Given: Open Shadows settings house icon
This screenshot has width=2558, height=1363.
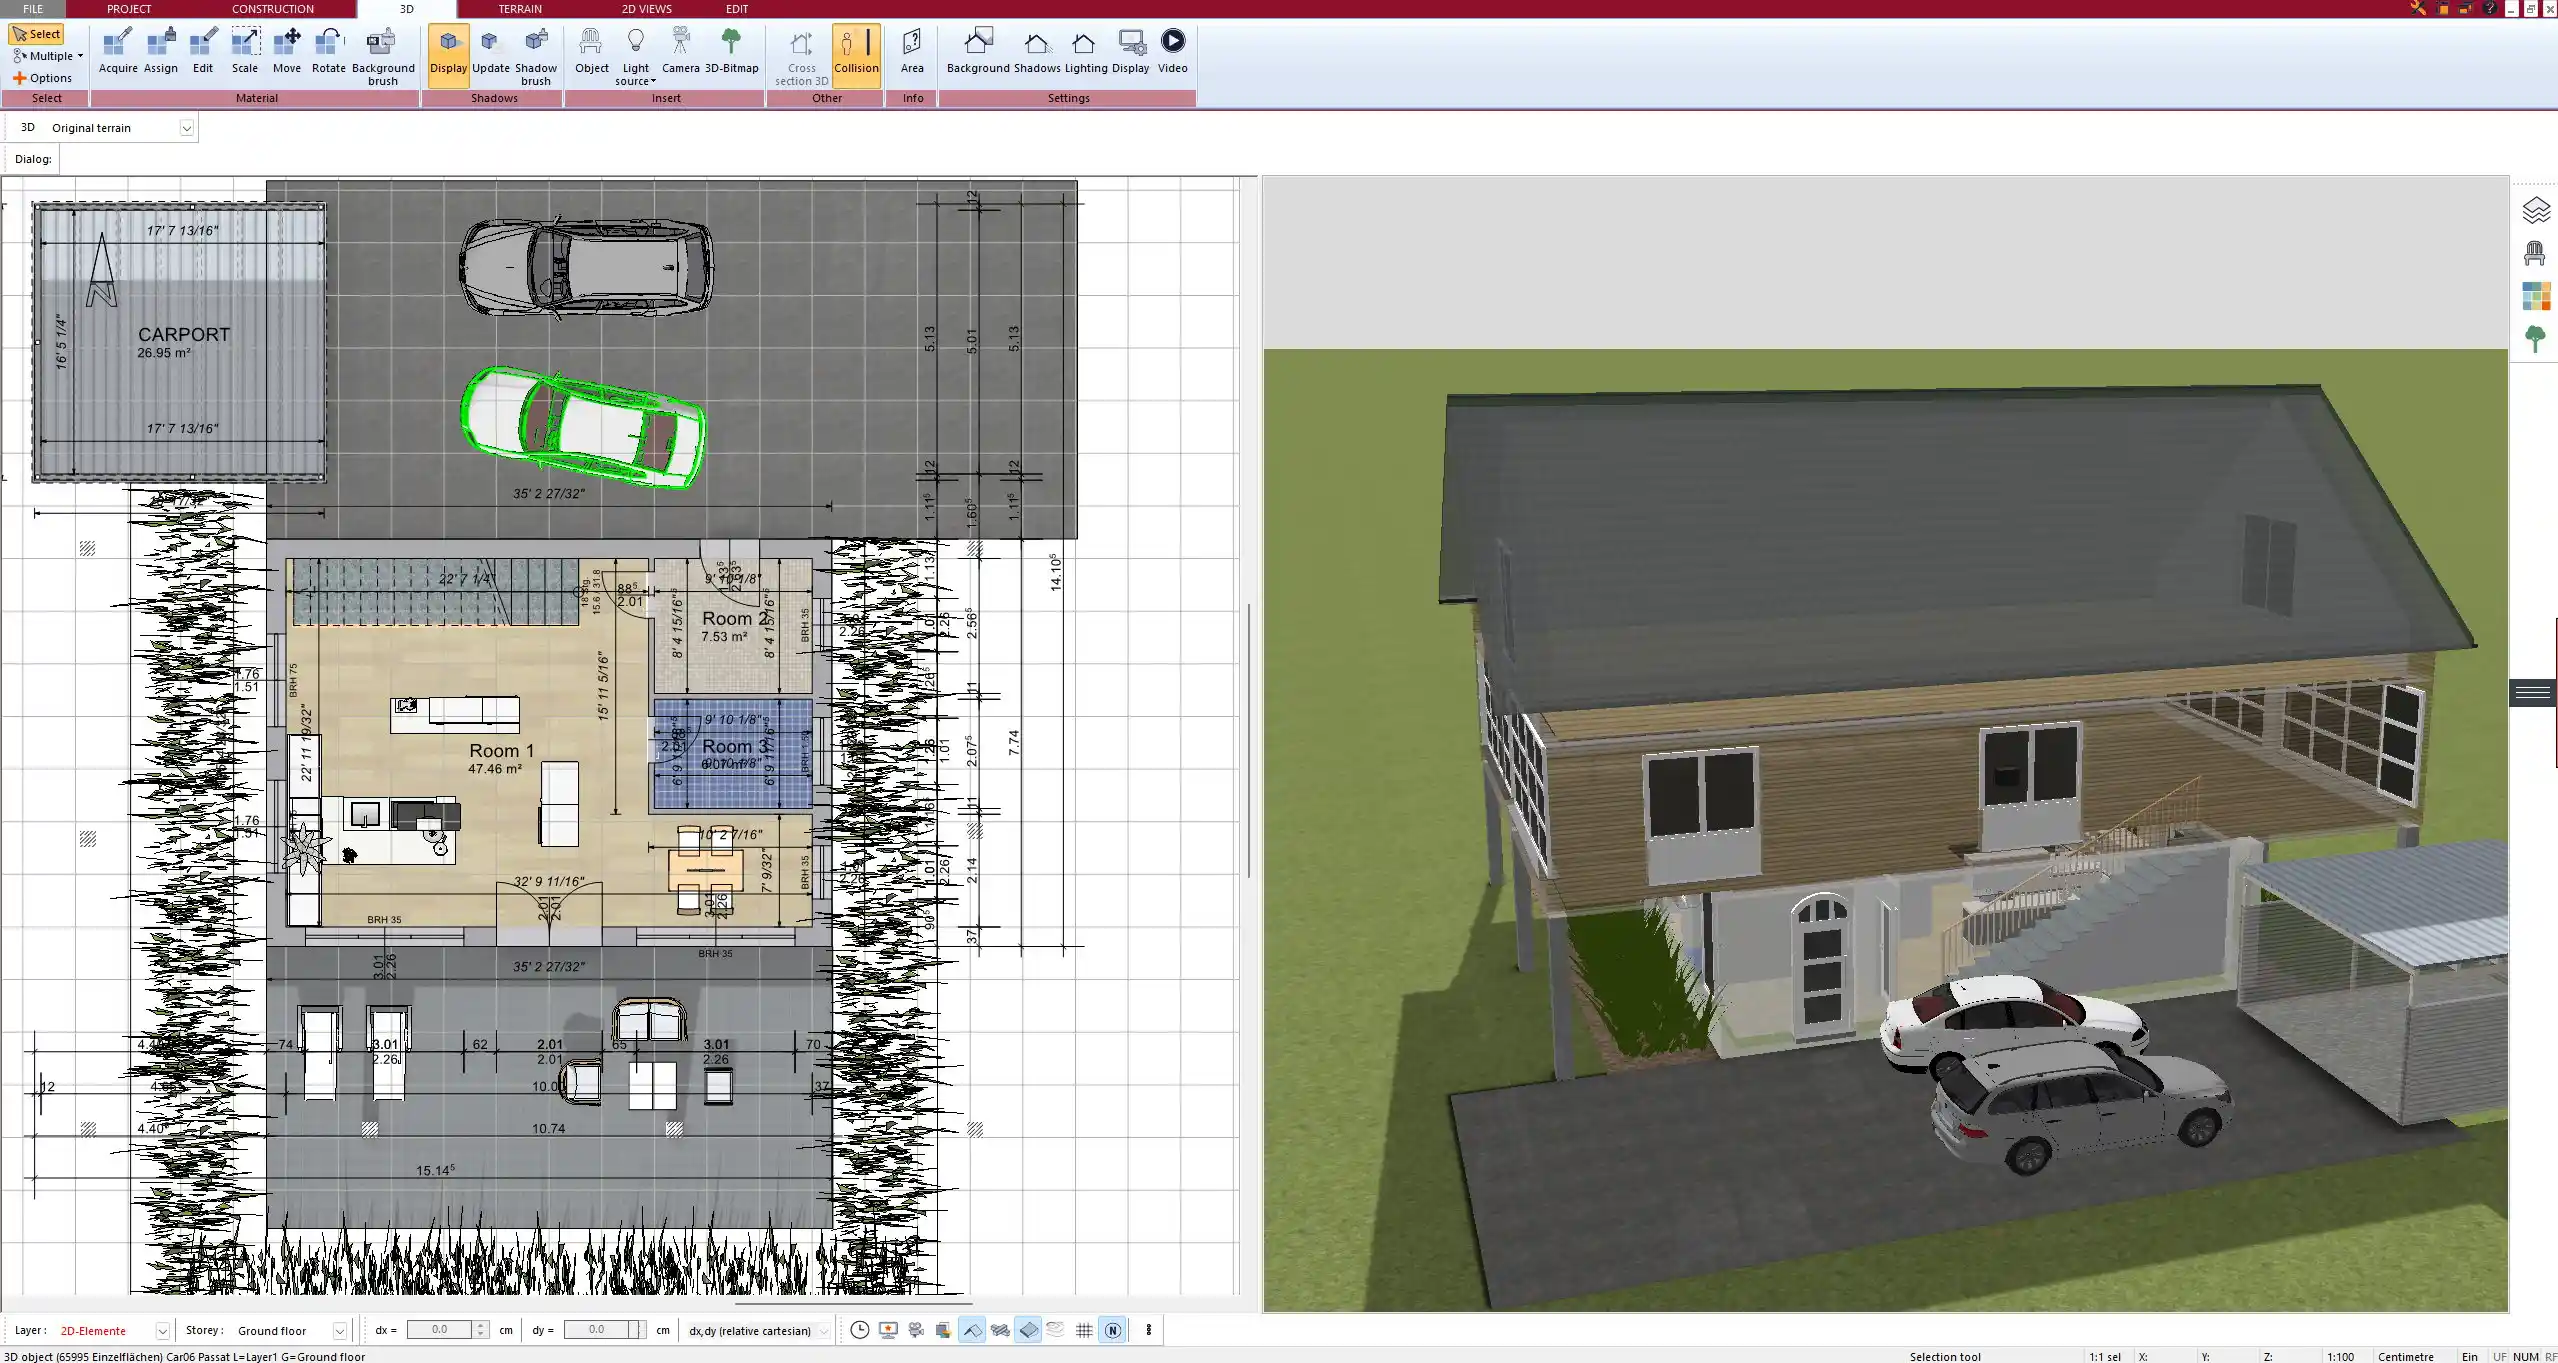Looking at the screenshot, I should (1037, 52).
